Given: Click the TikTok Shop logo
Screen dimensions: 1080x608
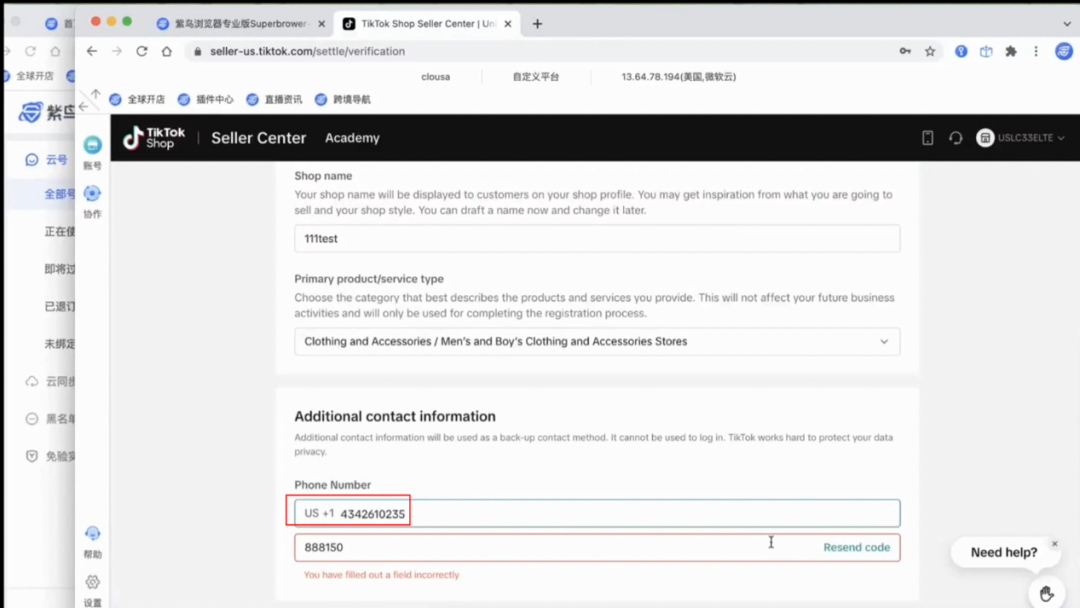Looking at the screenshot, I should point(154,138).
